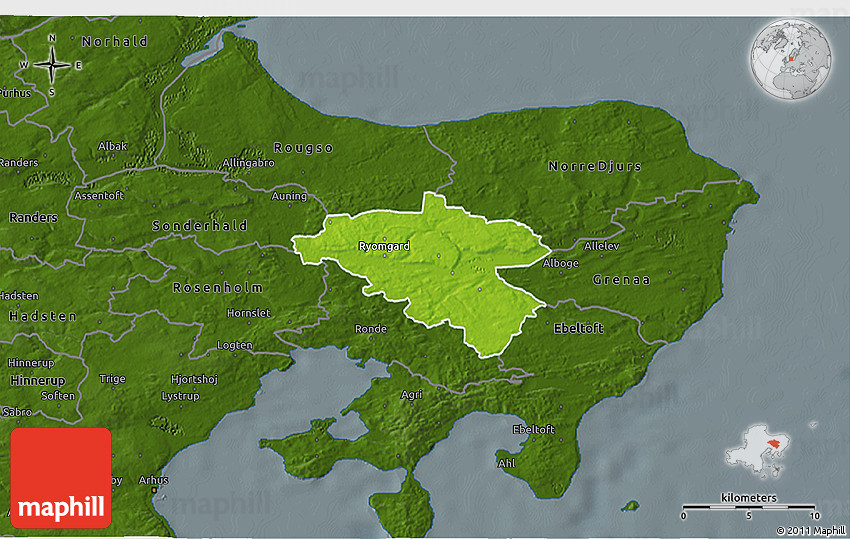
Task: Click the Rosenholm region label
Action: (218, 288)
